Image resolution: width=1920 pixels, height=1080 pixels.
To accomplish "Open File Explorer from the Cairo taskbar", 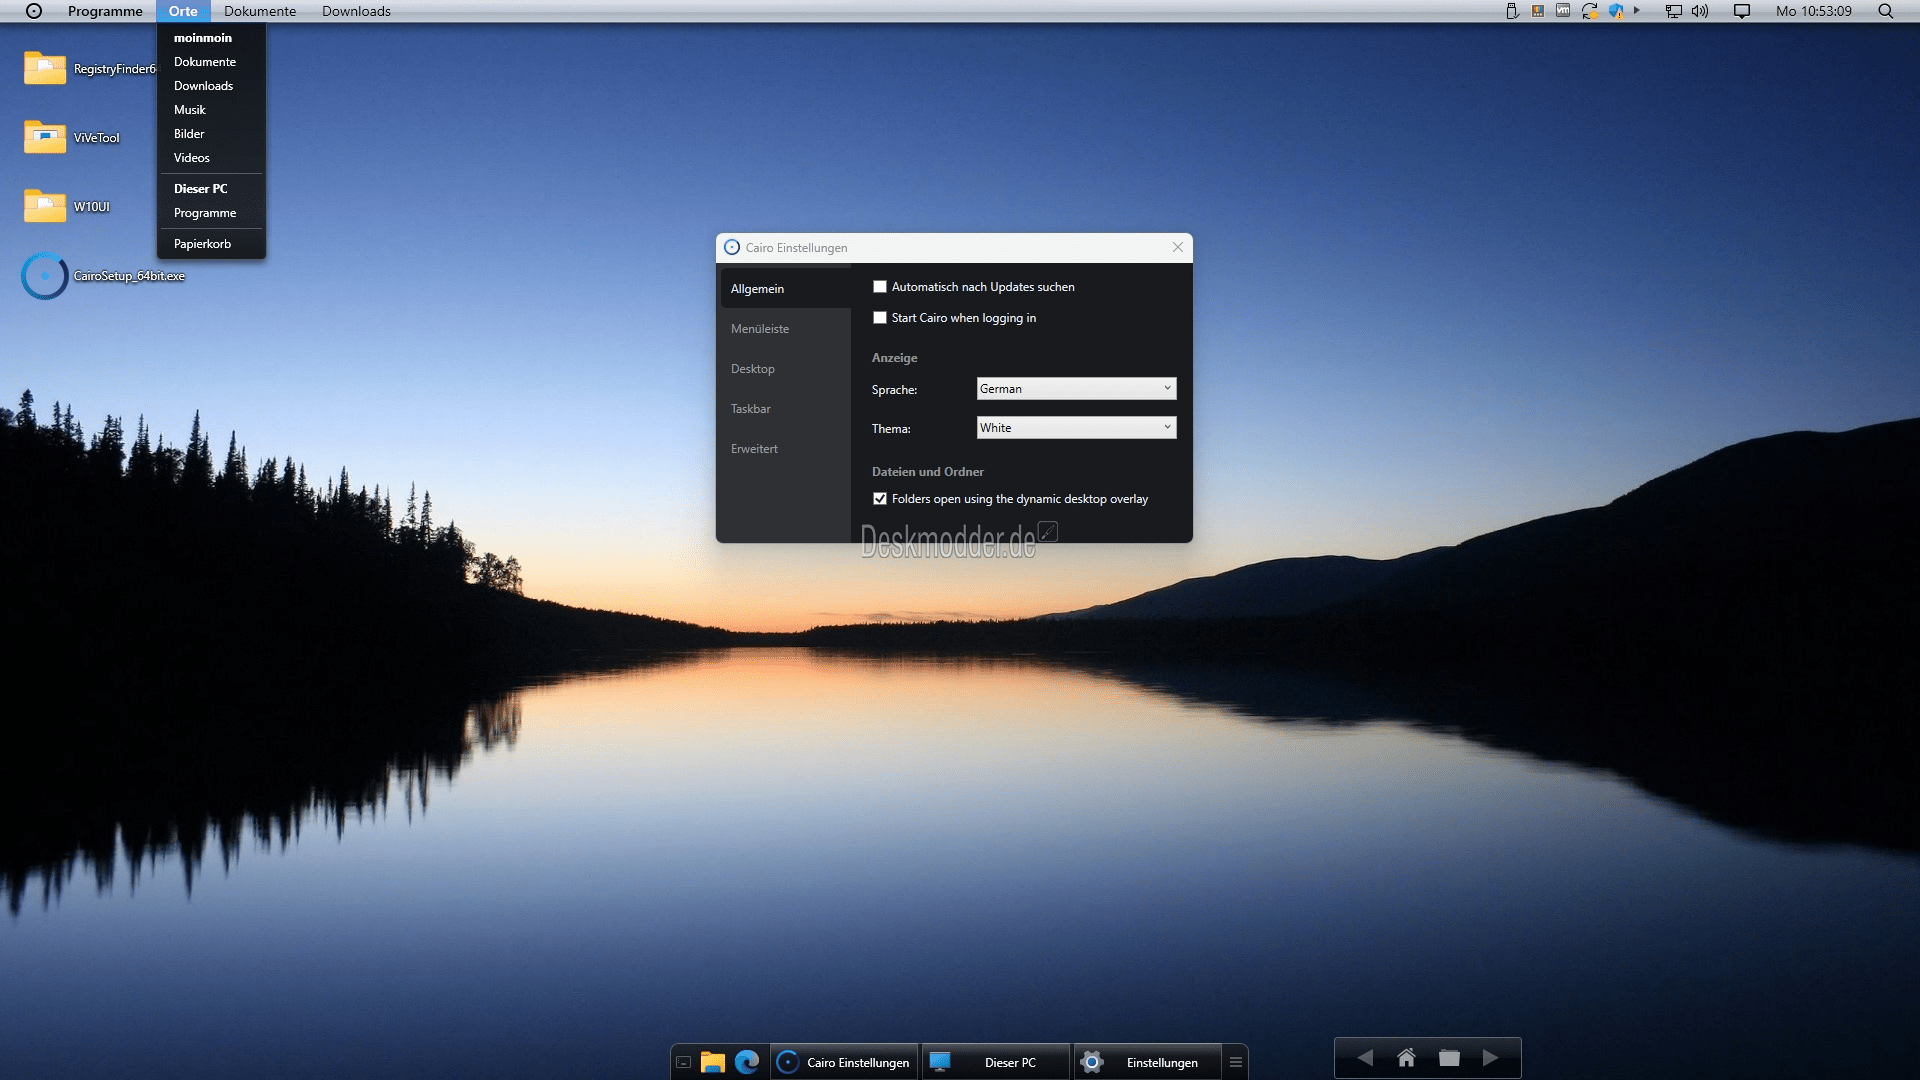I will pos(713,1062).
